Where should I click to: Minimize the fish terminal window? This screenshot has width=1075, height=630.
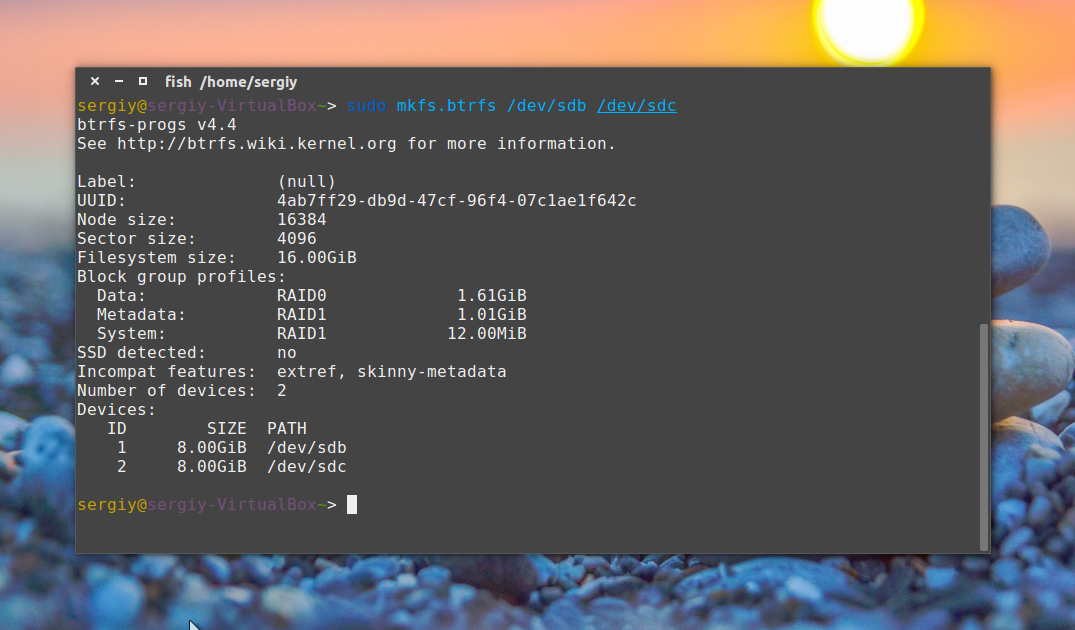point(119,81)
